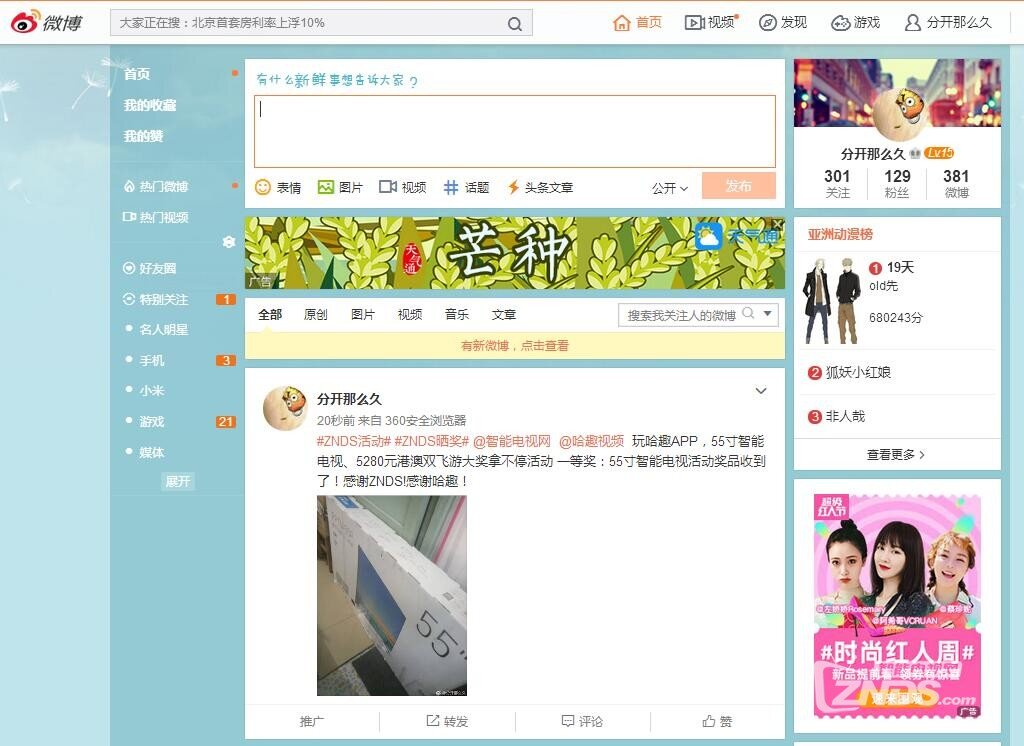Open the post's TV box photo thumbnail
1024x746 pixels.
click(x=392, y=595)
